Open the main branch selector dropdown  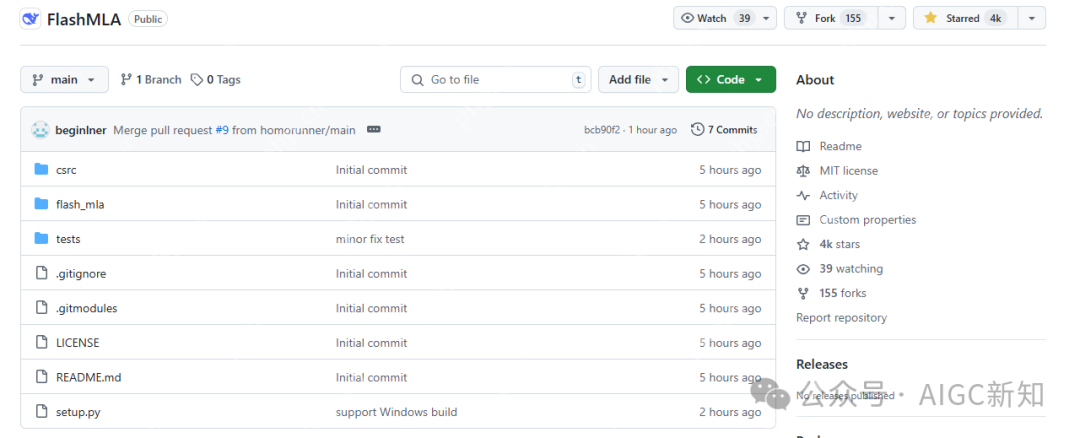click(64, 80)
